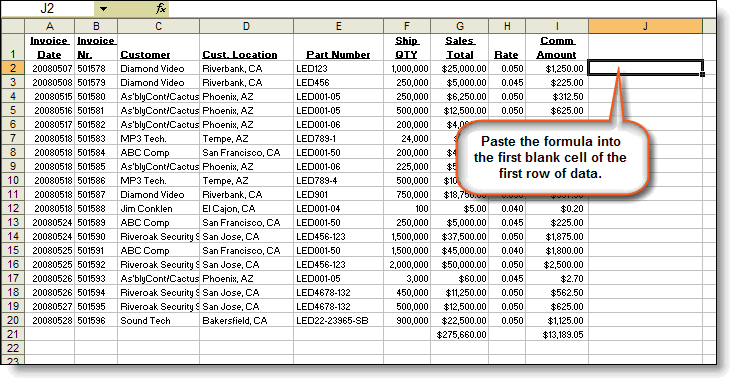Click the fx insert function icon

coord(160,8)
